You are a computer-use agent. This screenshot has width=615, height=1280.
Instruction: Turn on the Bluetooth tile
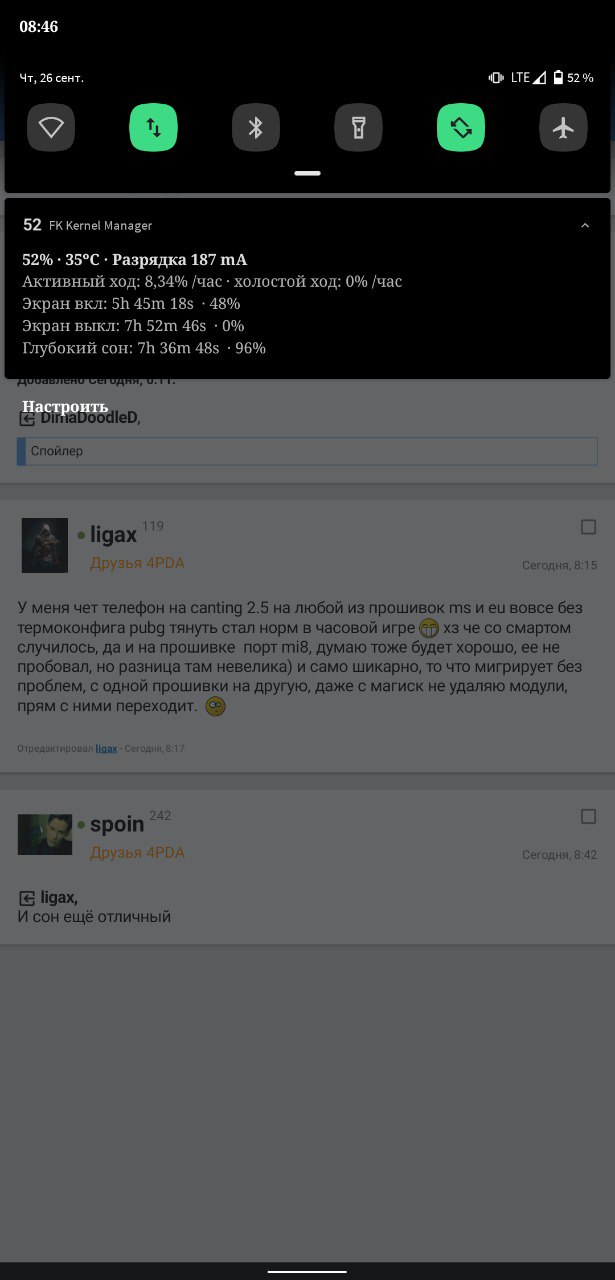[x=256, y=128]
